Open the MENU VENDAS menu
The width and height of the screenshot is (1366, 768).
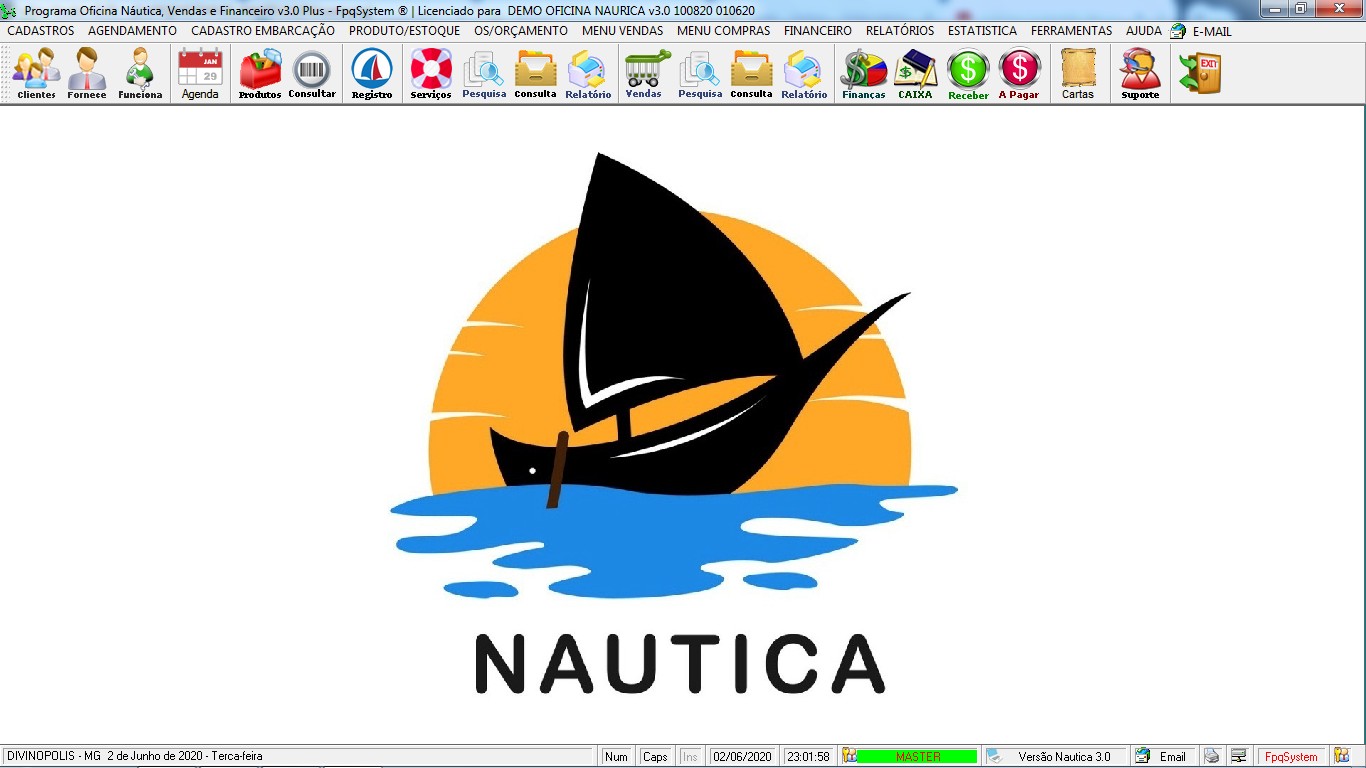[623, 31]
